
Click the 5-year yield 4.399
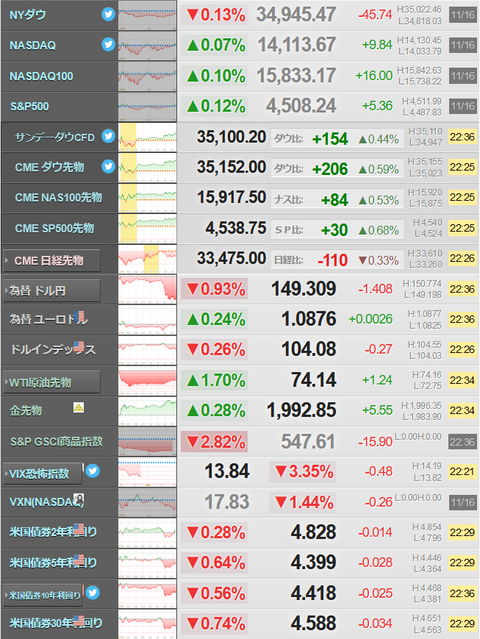[x=313, y=562]
